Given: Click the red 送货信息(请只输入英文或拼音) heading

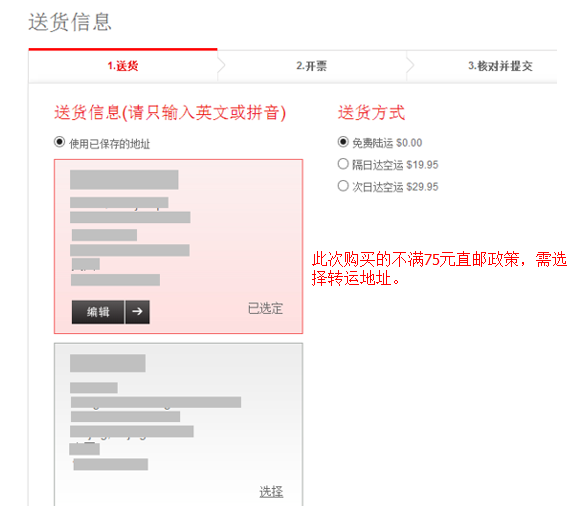Looking at the screenshot, I should point(170,112).
